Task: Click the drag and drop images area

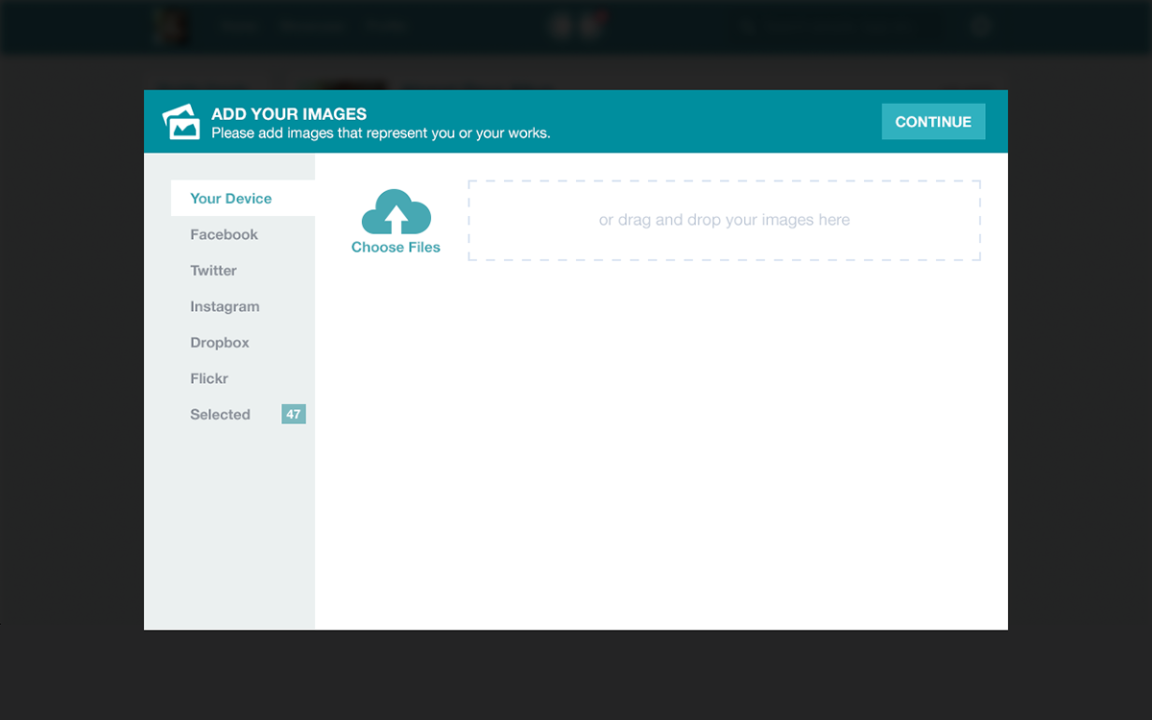Action: pos(724,220)
